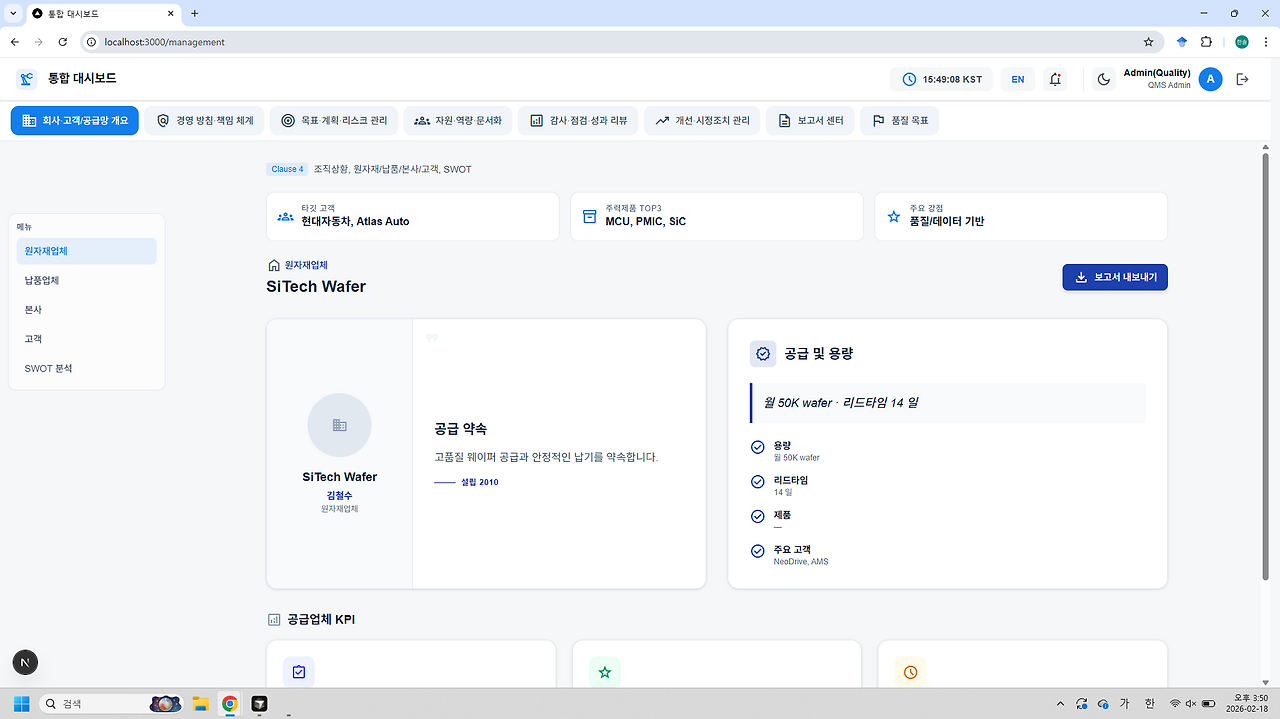
Task: Select 납품업체 in side menu
Action: click(87, 280)
